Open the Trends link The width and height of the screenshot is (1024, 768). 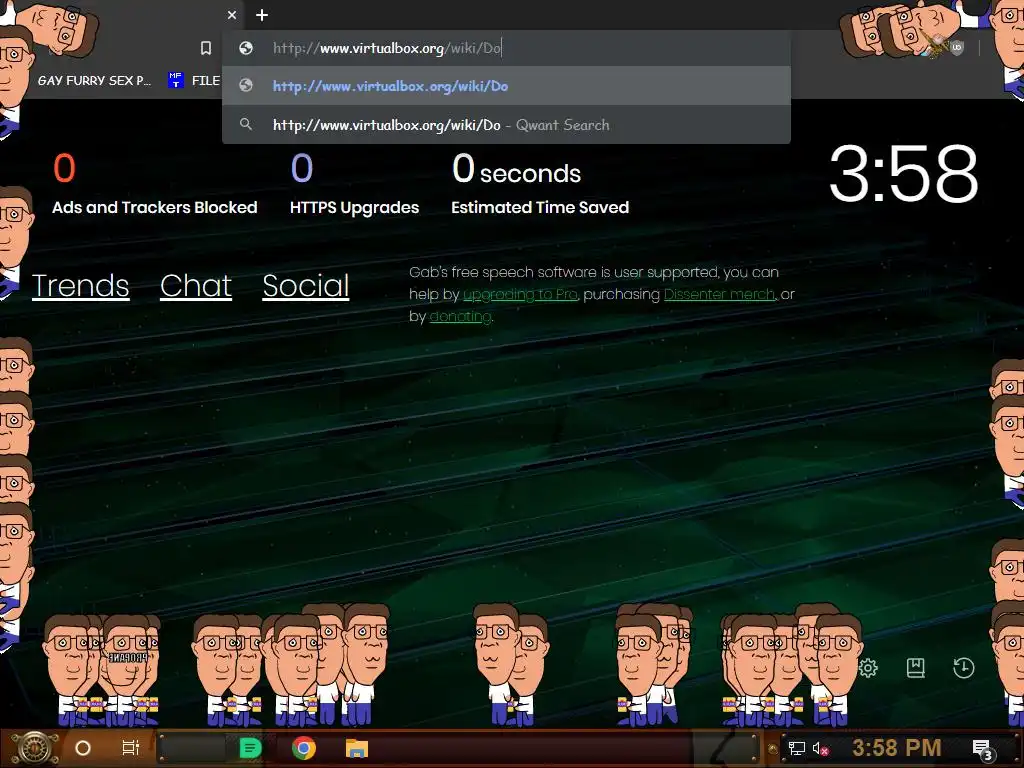click(80, 285)
